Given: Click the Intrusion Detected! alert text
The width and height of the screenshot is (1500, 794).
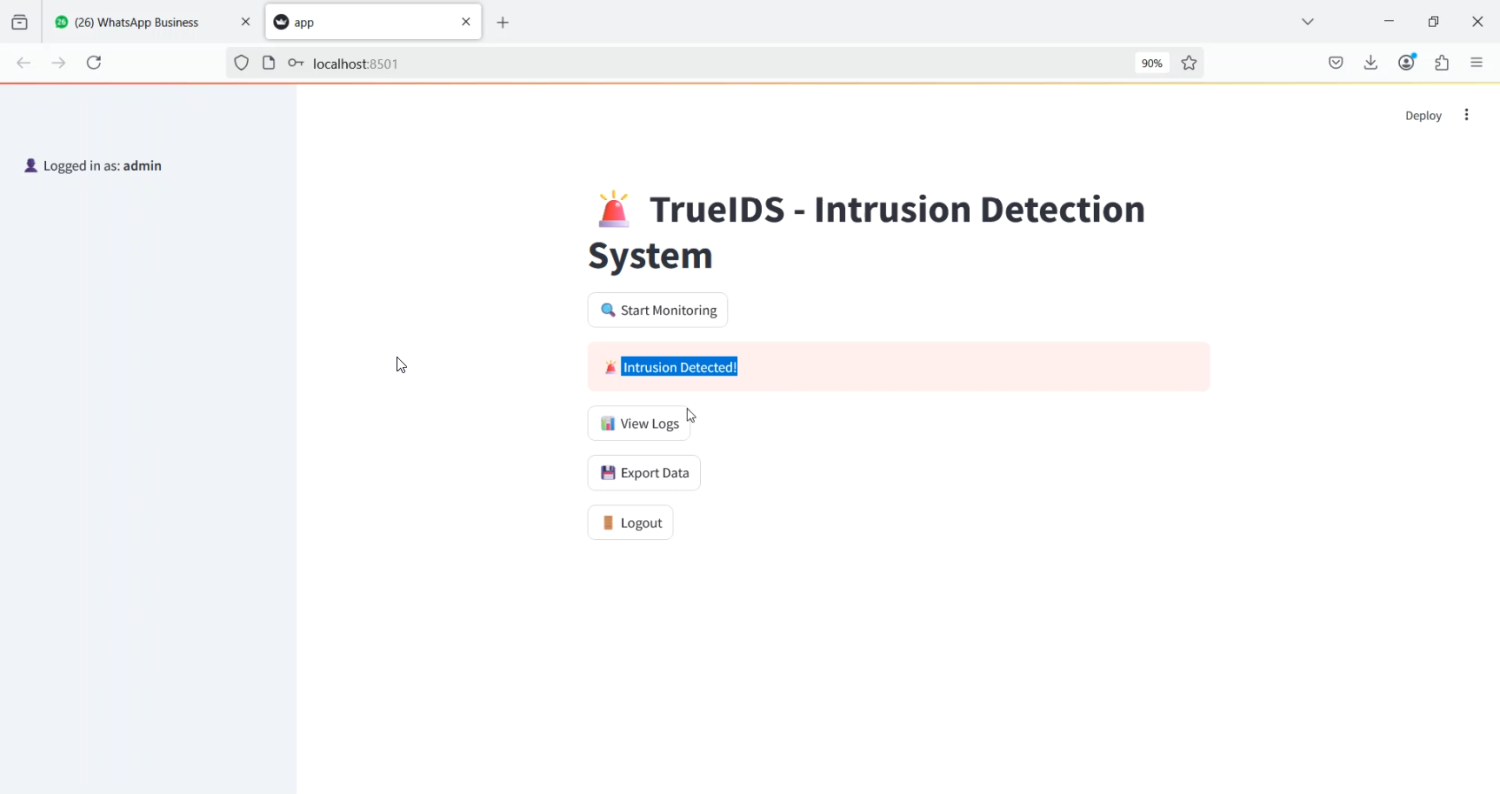Looking at the screenshot, I should point(680,367).
